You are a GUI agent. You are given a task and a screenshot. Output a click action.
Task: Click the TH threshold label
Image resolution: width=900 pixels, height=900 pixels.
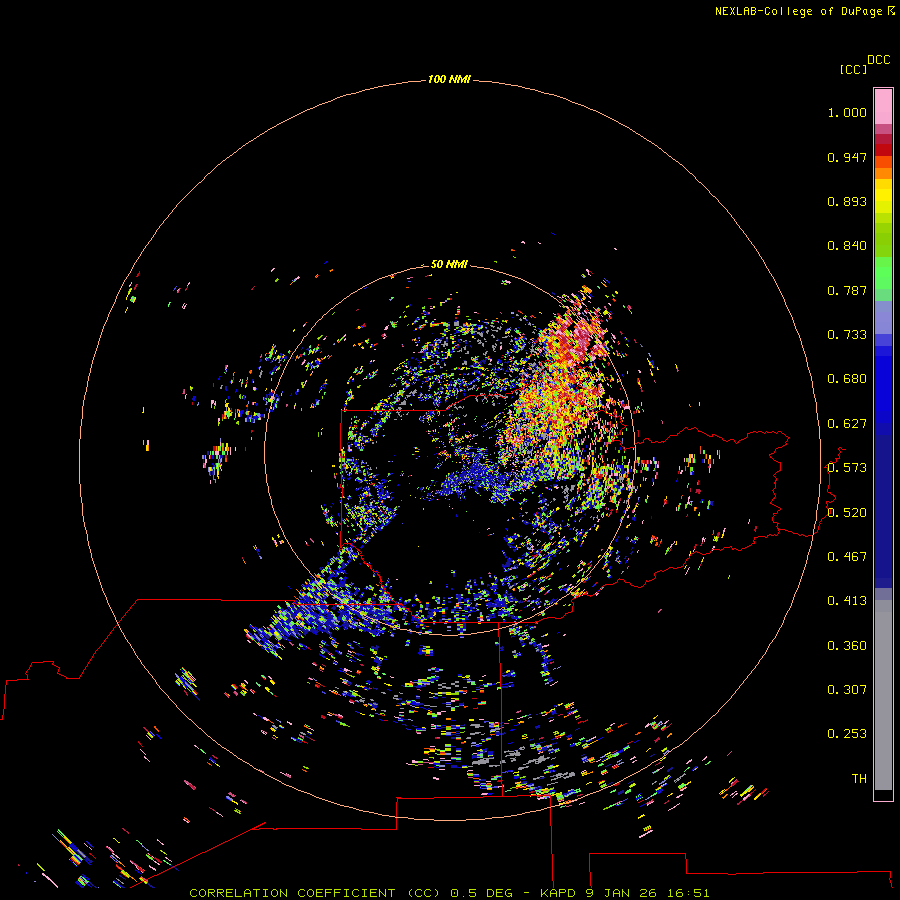pyautogui.click(x=859, y=779)
